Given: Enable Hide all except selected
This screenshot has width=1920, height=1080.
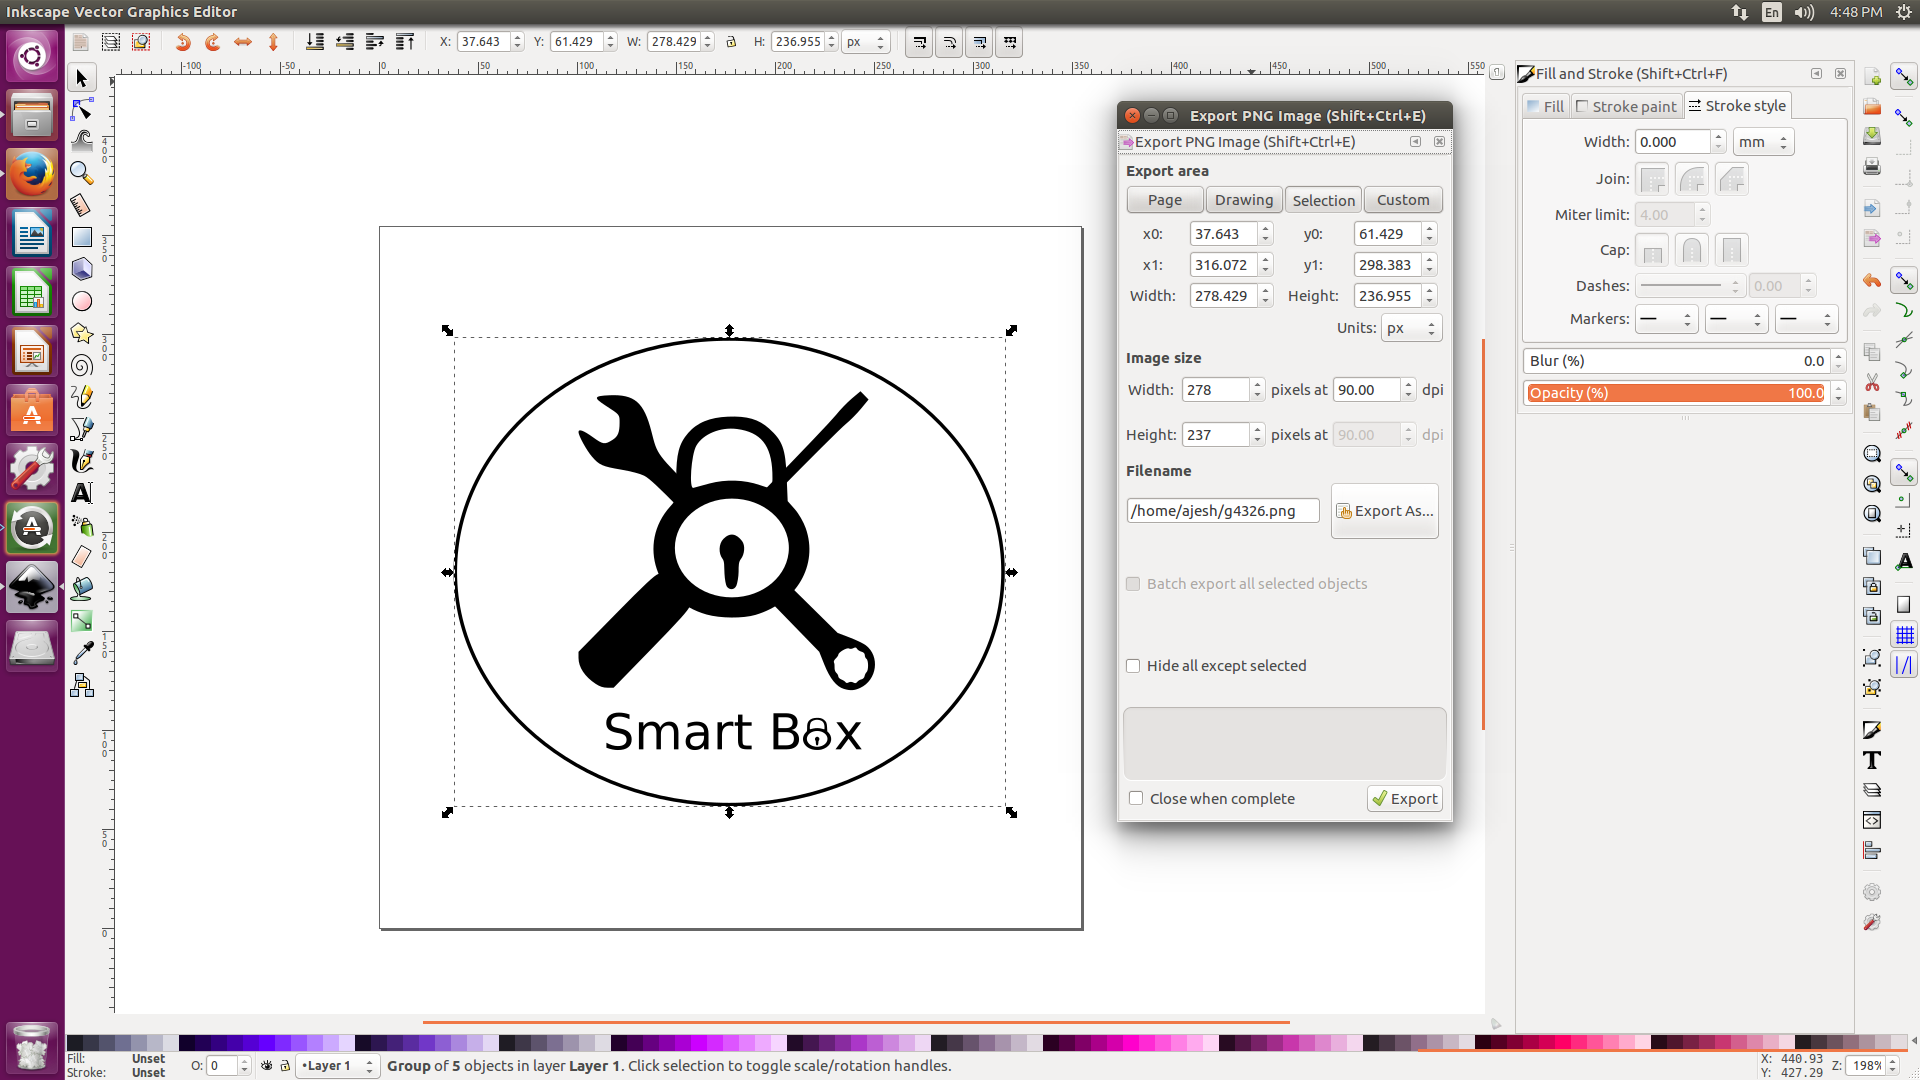Looking at the screenshot, I should point(1133,665).
